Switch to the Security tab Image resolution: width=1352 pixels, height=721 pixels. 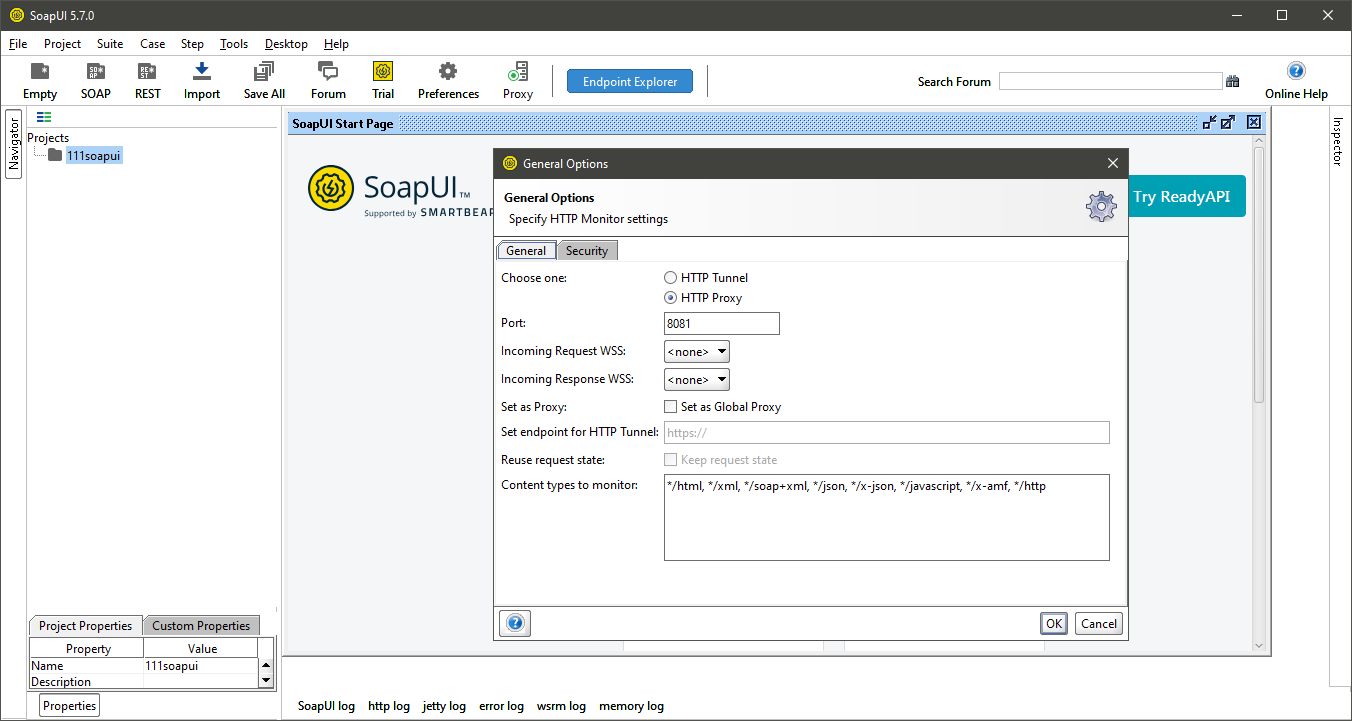(587, 251)
